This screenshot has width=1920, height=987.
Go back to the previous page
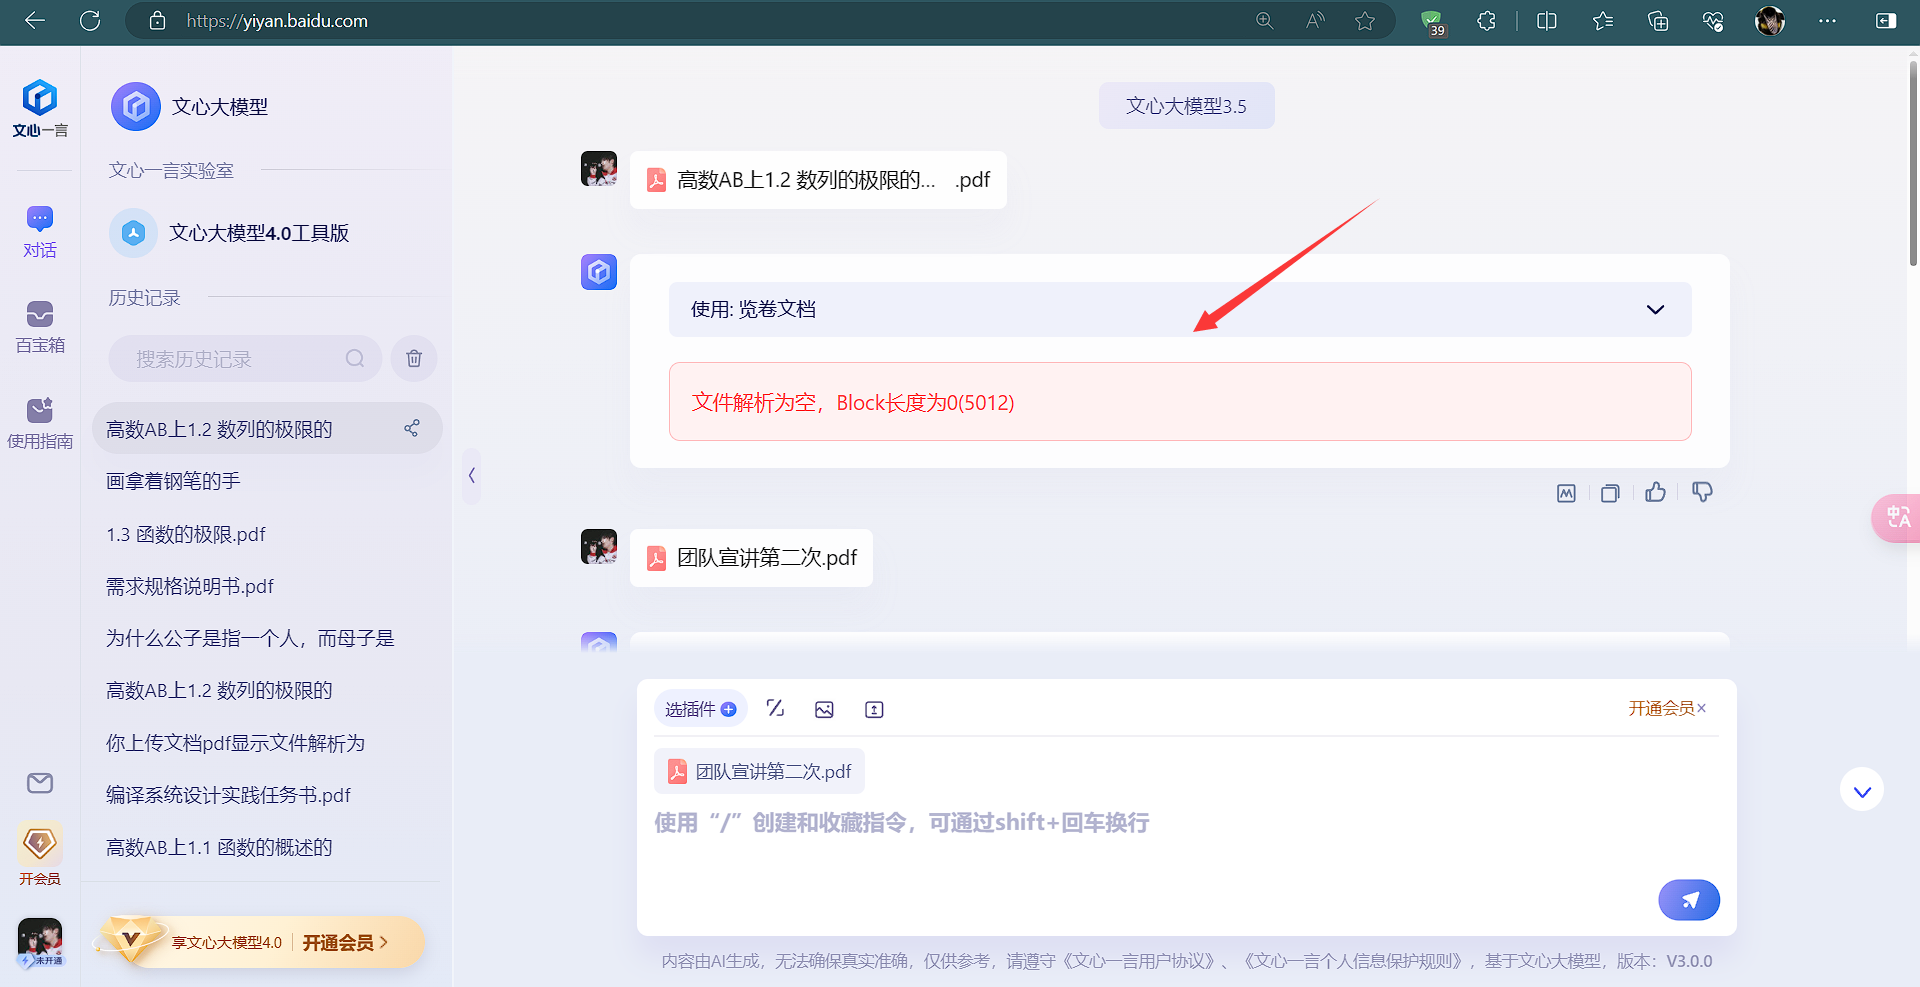(35, 21)
